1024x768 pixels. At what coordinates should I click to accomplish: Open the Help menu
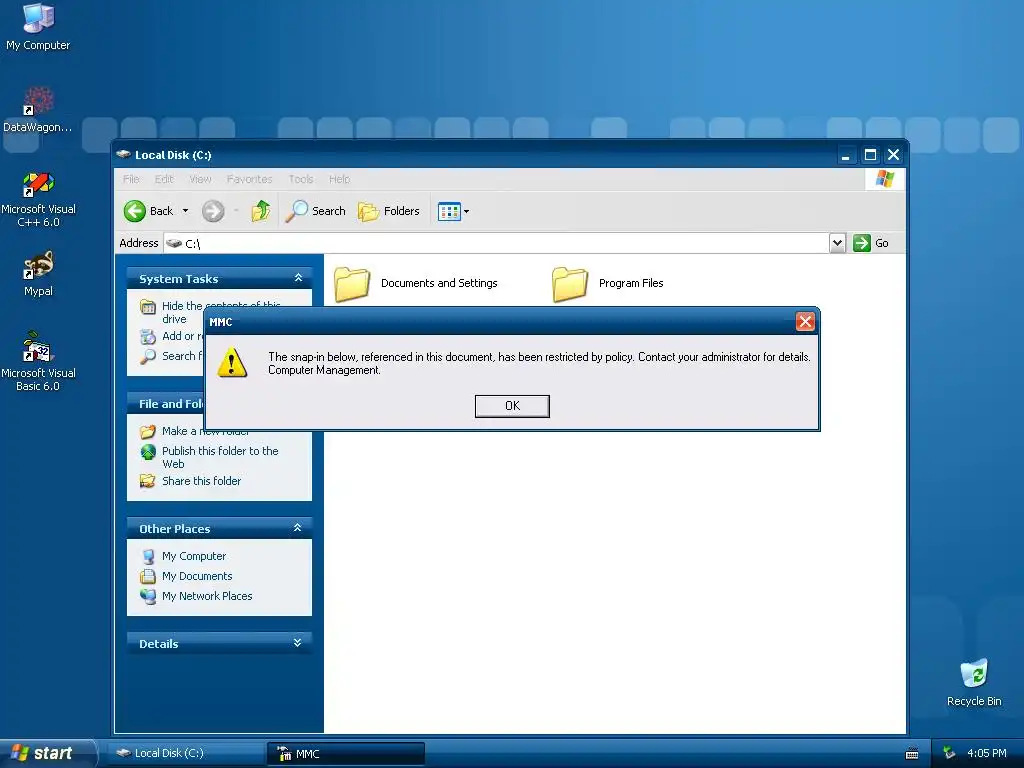tap(339, 179)
